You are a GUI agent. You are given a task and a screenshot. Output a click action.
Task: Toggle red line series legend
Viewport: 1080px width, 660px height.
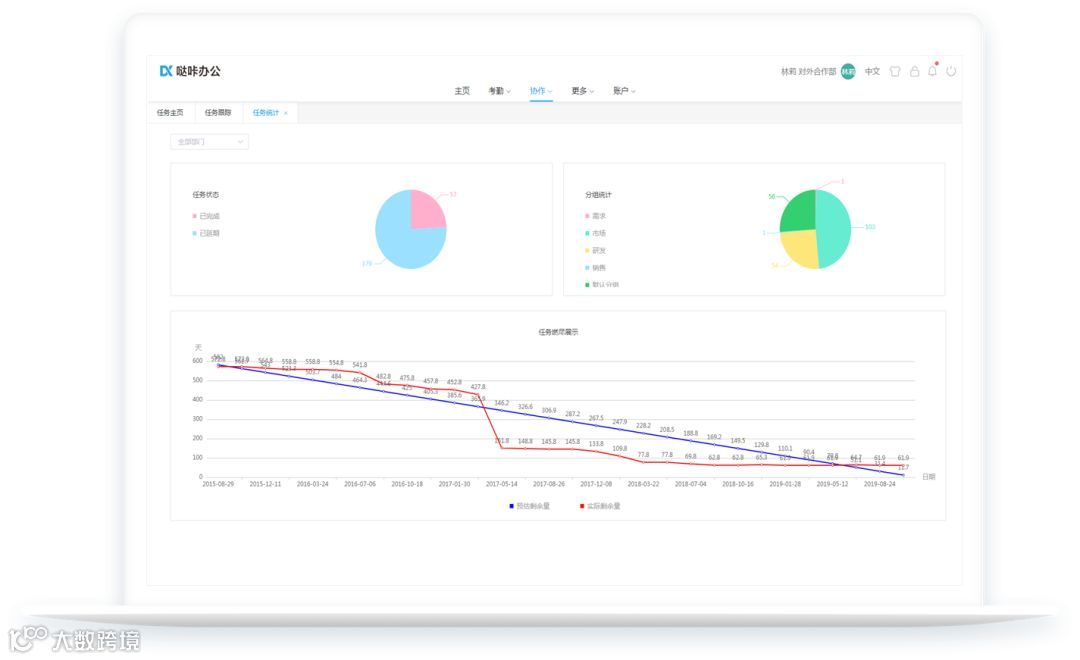[600, 506]
